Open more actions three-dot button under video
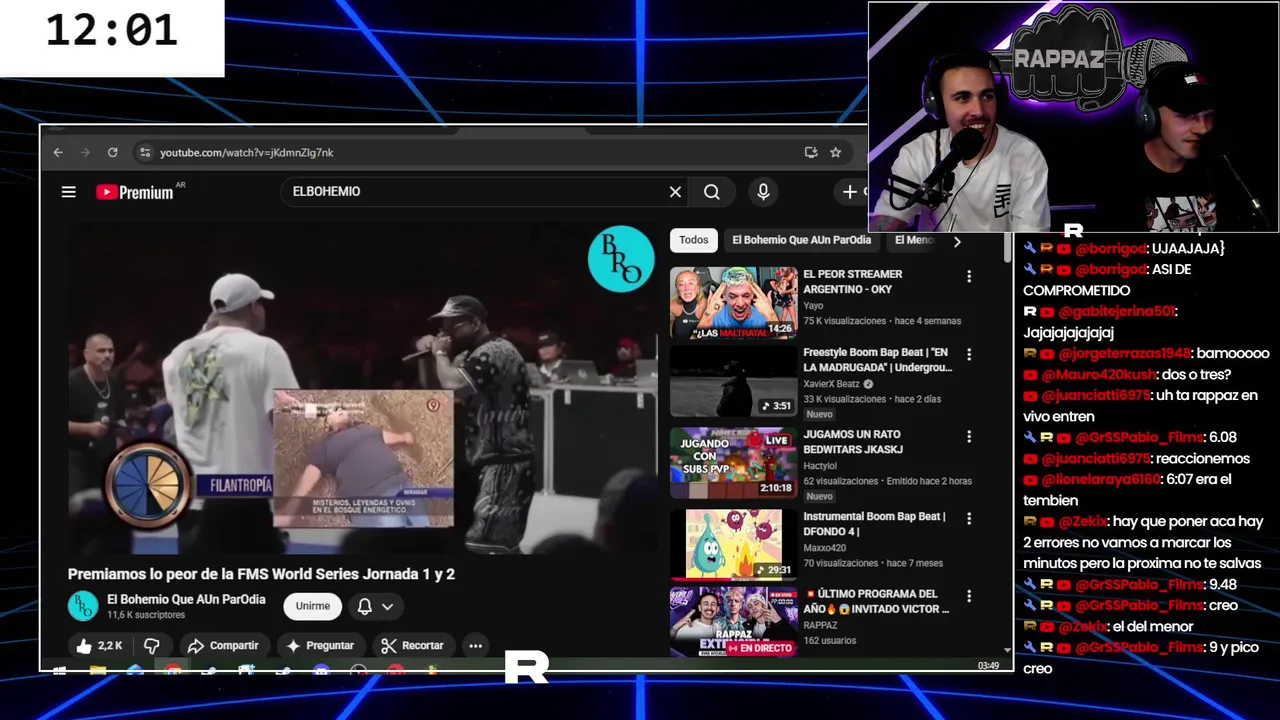This screenshot has height=720, width=1280. point(476,646)
